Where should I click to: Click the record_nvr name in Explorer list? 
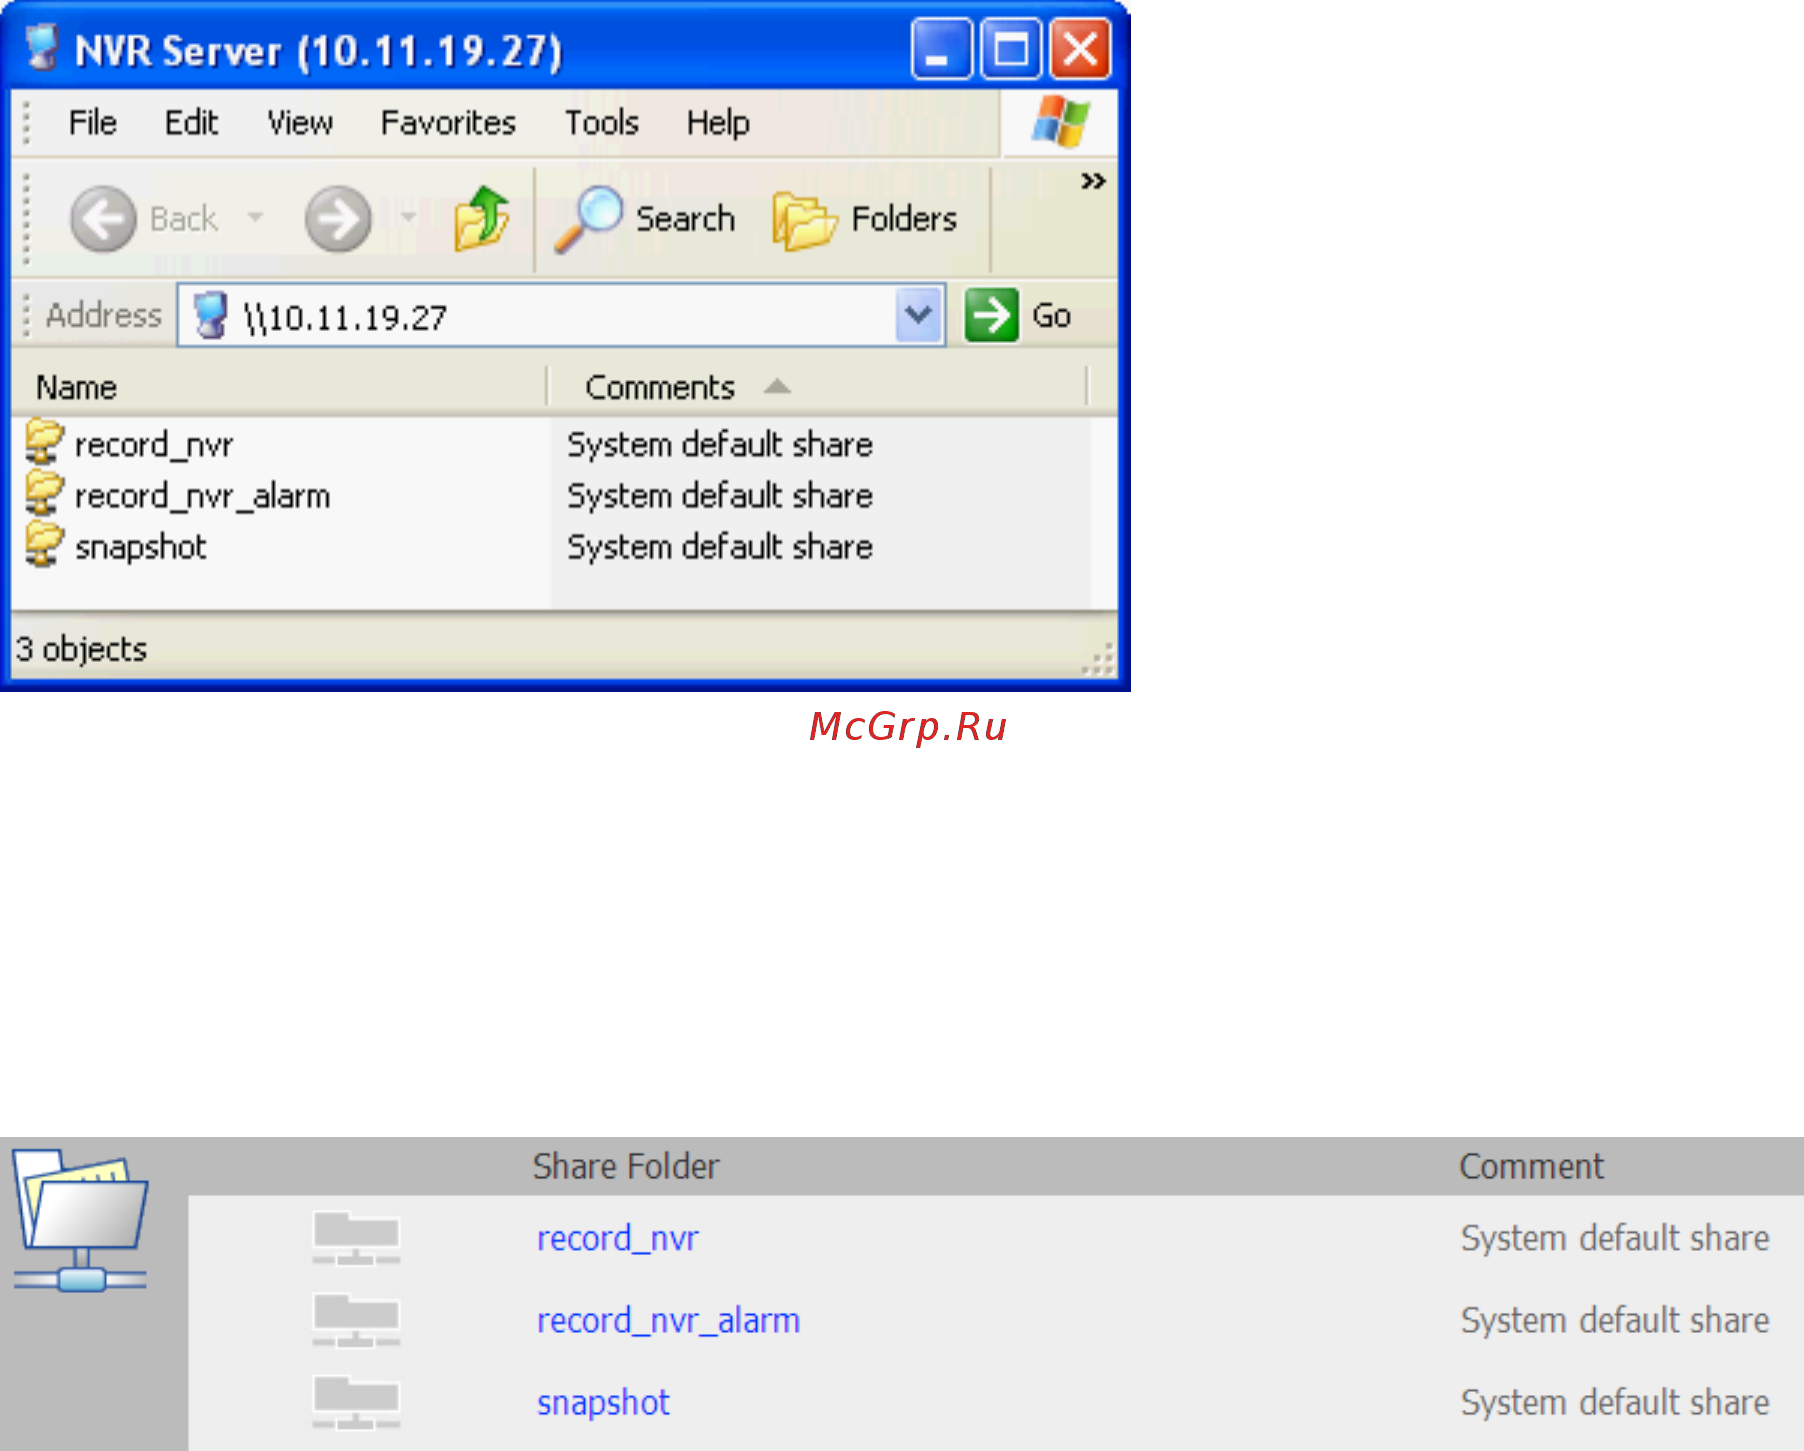coord(154,444)
